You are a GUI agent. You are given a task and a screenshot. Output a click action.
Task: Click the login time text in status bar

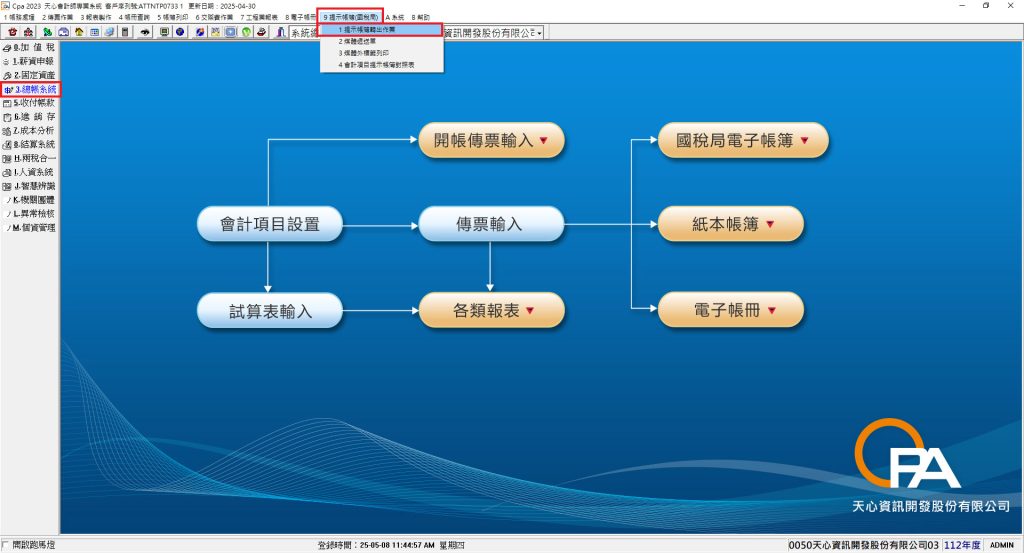(391, 545)
